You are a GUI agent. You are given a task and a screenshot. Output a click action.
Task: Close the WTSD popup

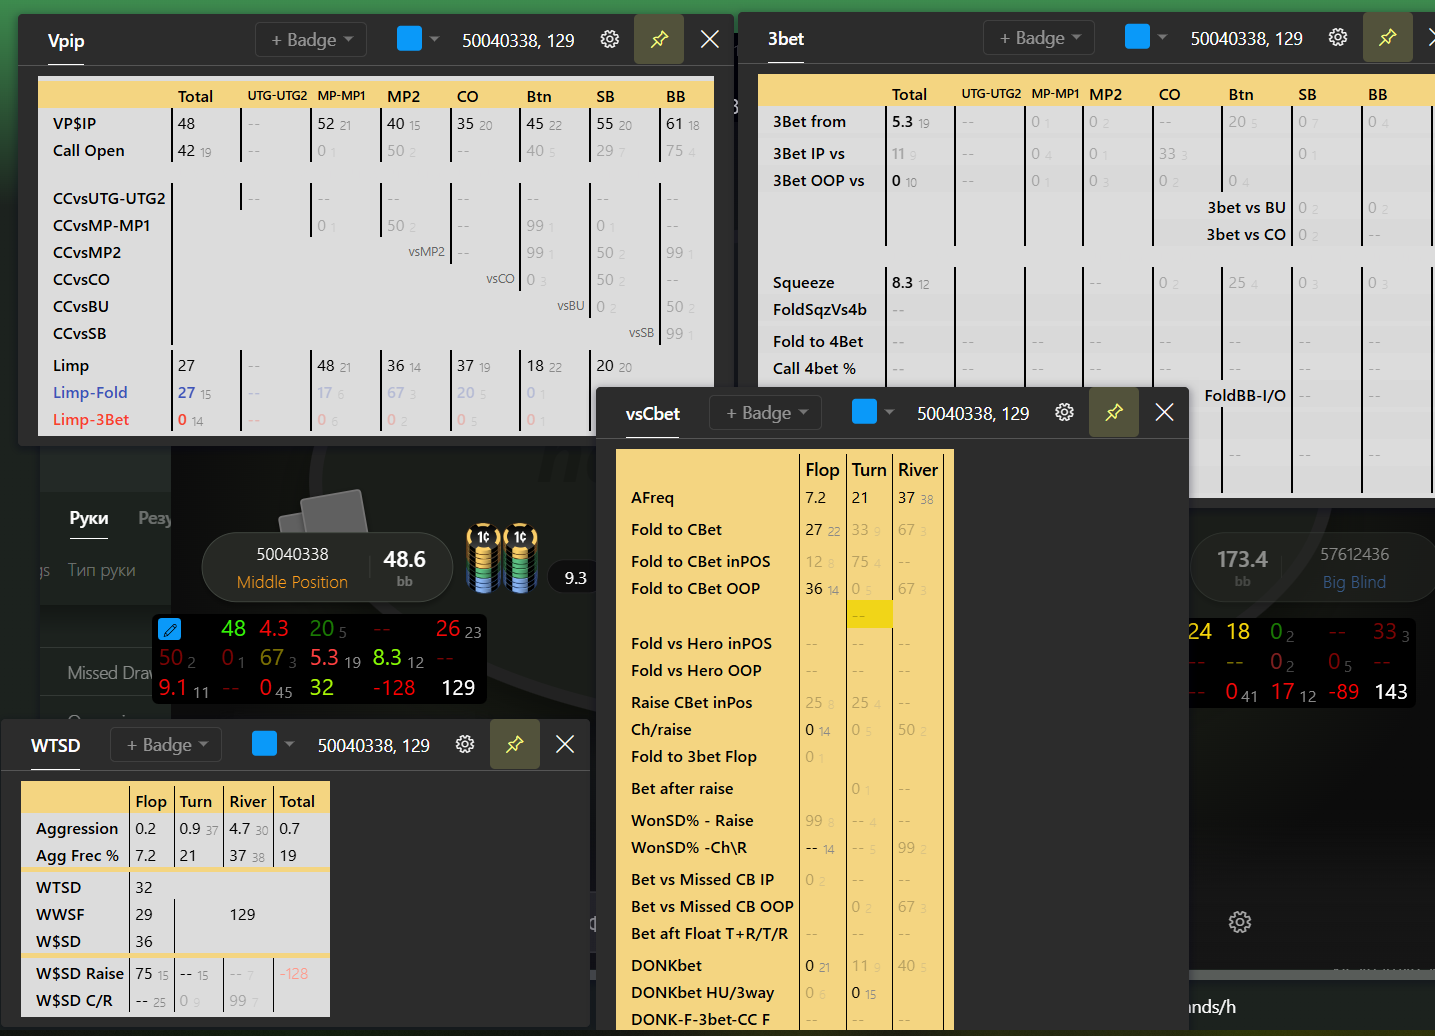565,744
